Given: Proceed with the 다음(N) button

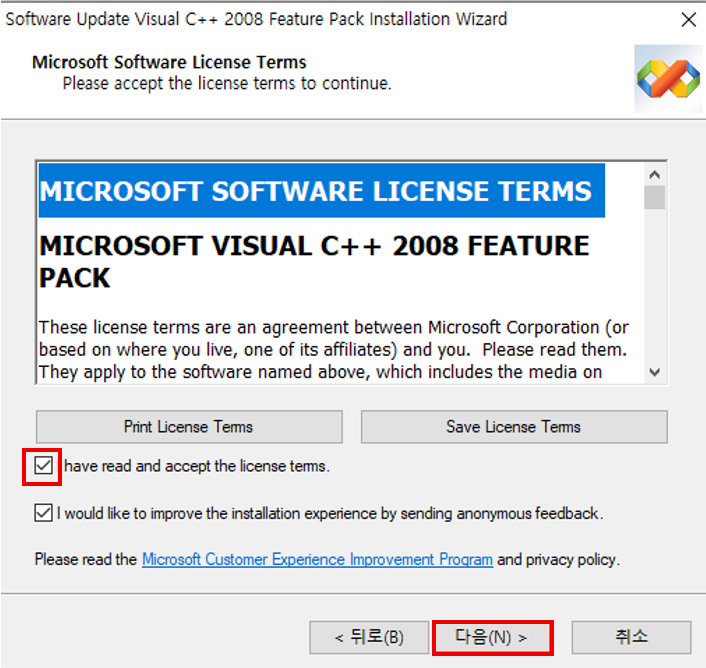Looking at the screenshot, I should coord(491,636).
